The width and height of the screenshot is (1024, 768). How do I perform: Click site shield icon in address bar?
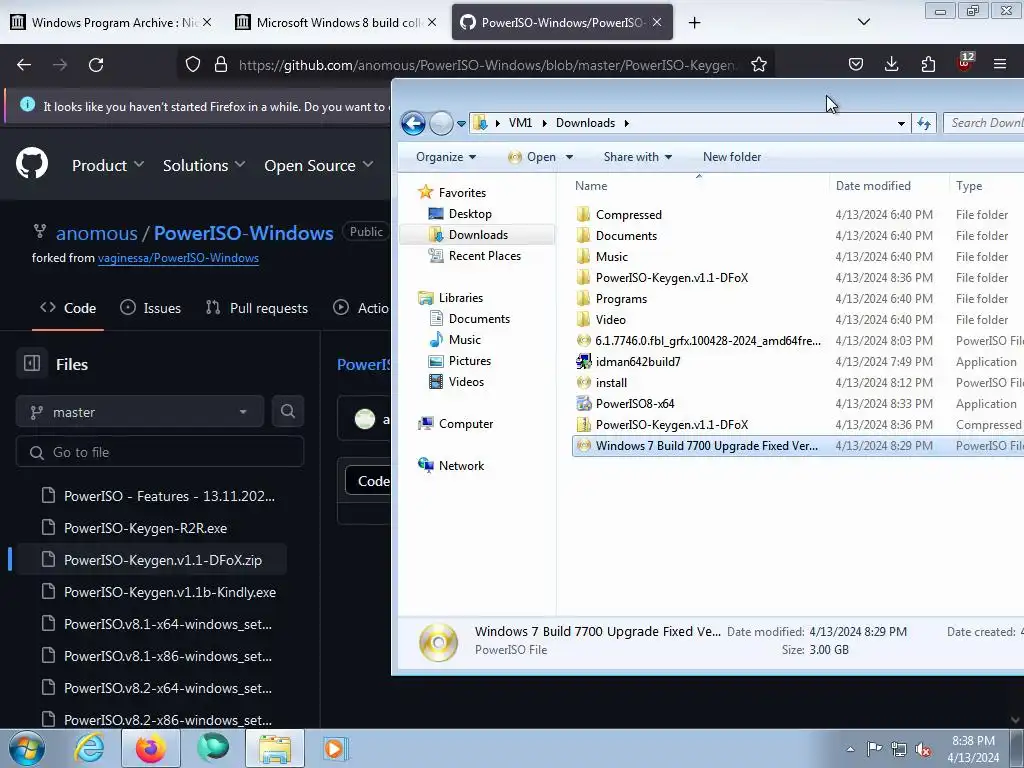coord(193,65)
